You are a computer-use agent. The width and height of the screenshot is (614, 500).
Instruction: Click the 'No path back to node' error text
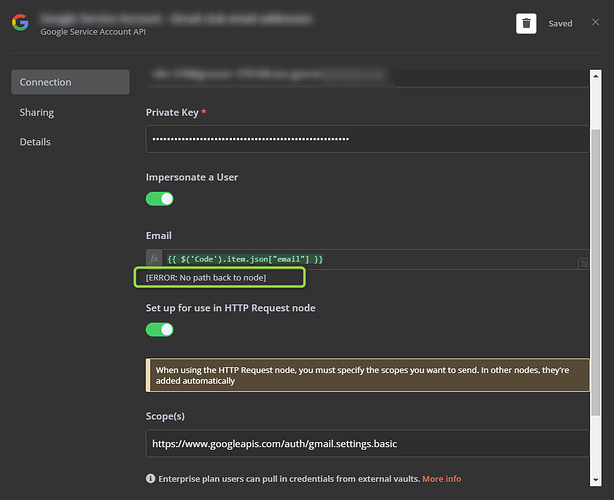pyautogui.click(x=206, y=278)
